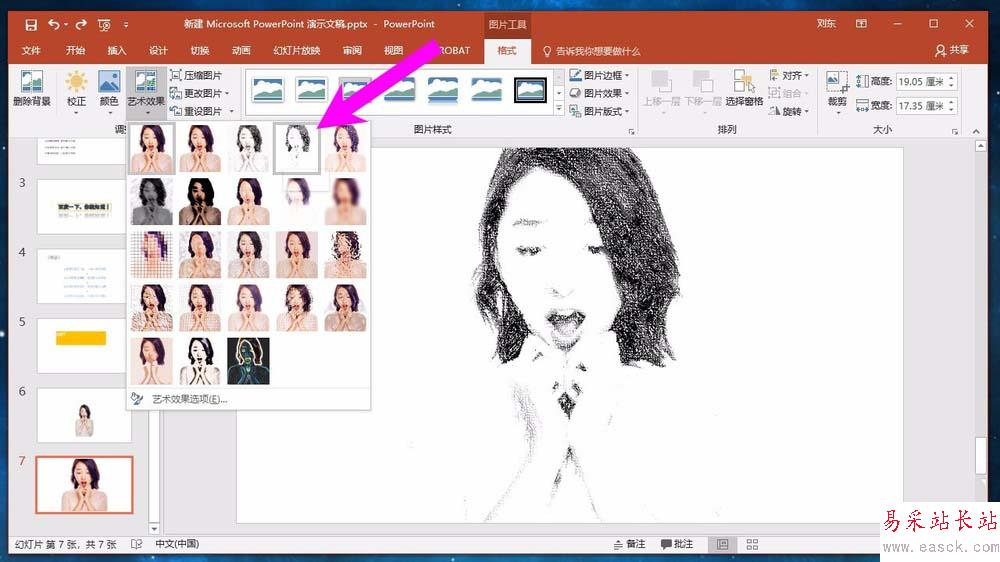Viewport: 1000px width, 562px height.
Task: Toggle the 艺术效果 artistic effects gallery
Action: point(146,93)
